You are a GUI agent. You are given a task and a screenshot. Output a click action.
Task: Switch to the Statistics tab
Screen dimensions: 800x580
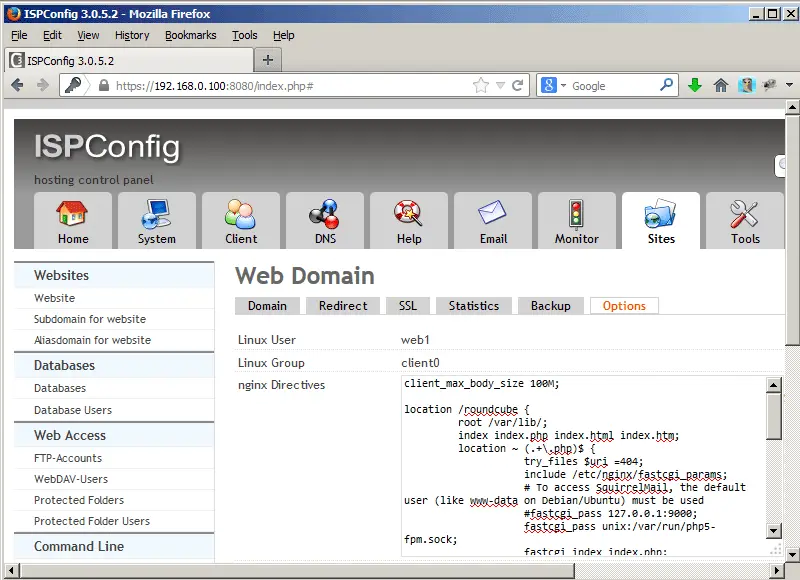coord(473,306)
